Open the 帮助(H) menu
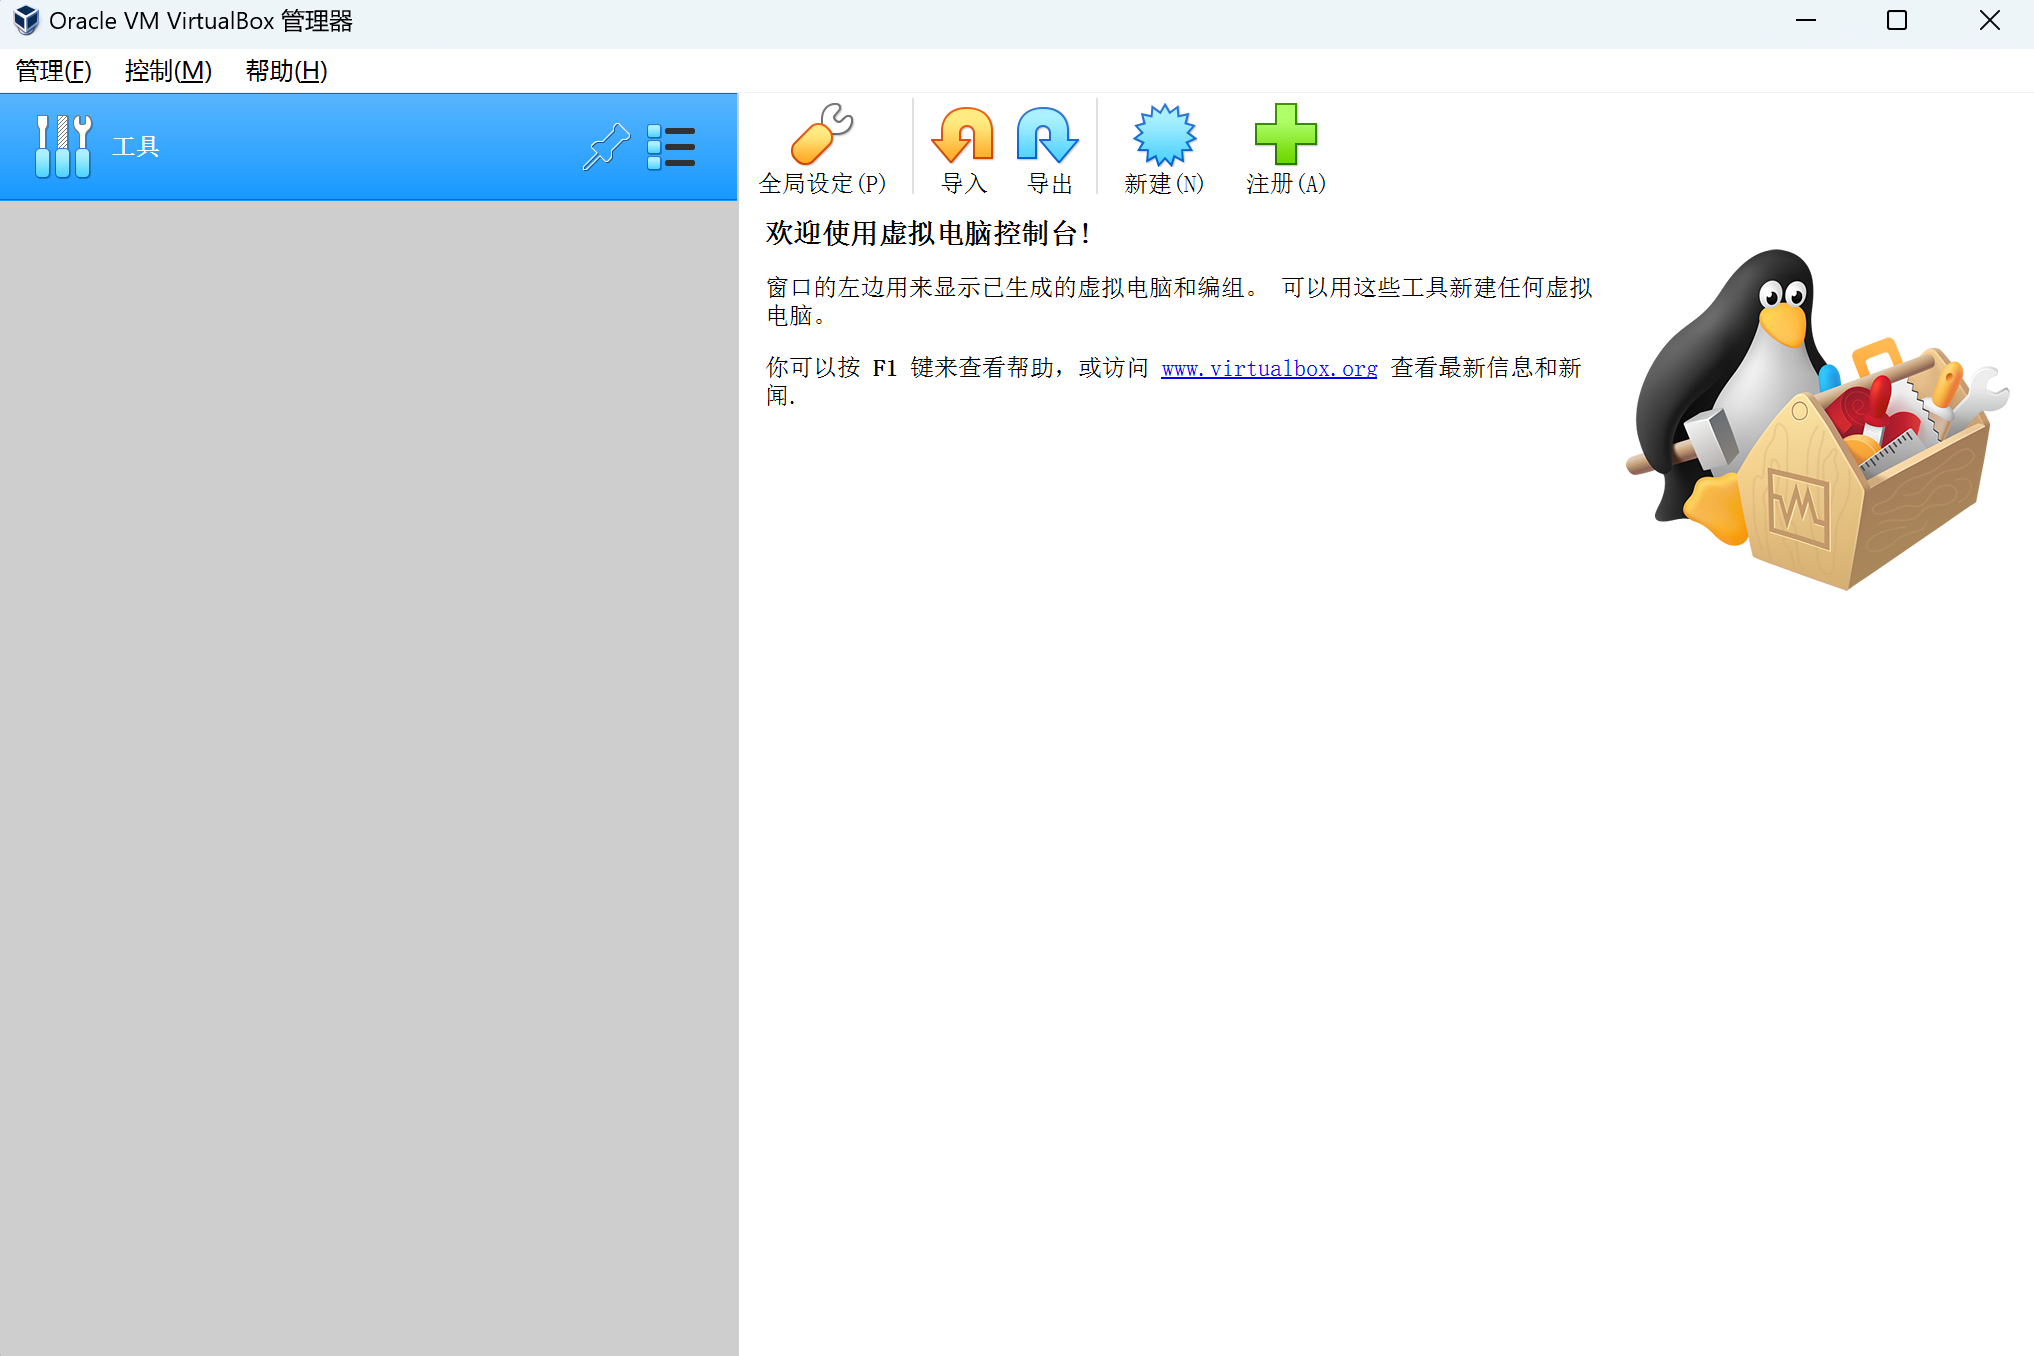The image size is (2034, 1356). [286, 71]
